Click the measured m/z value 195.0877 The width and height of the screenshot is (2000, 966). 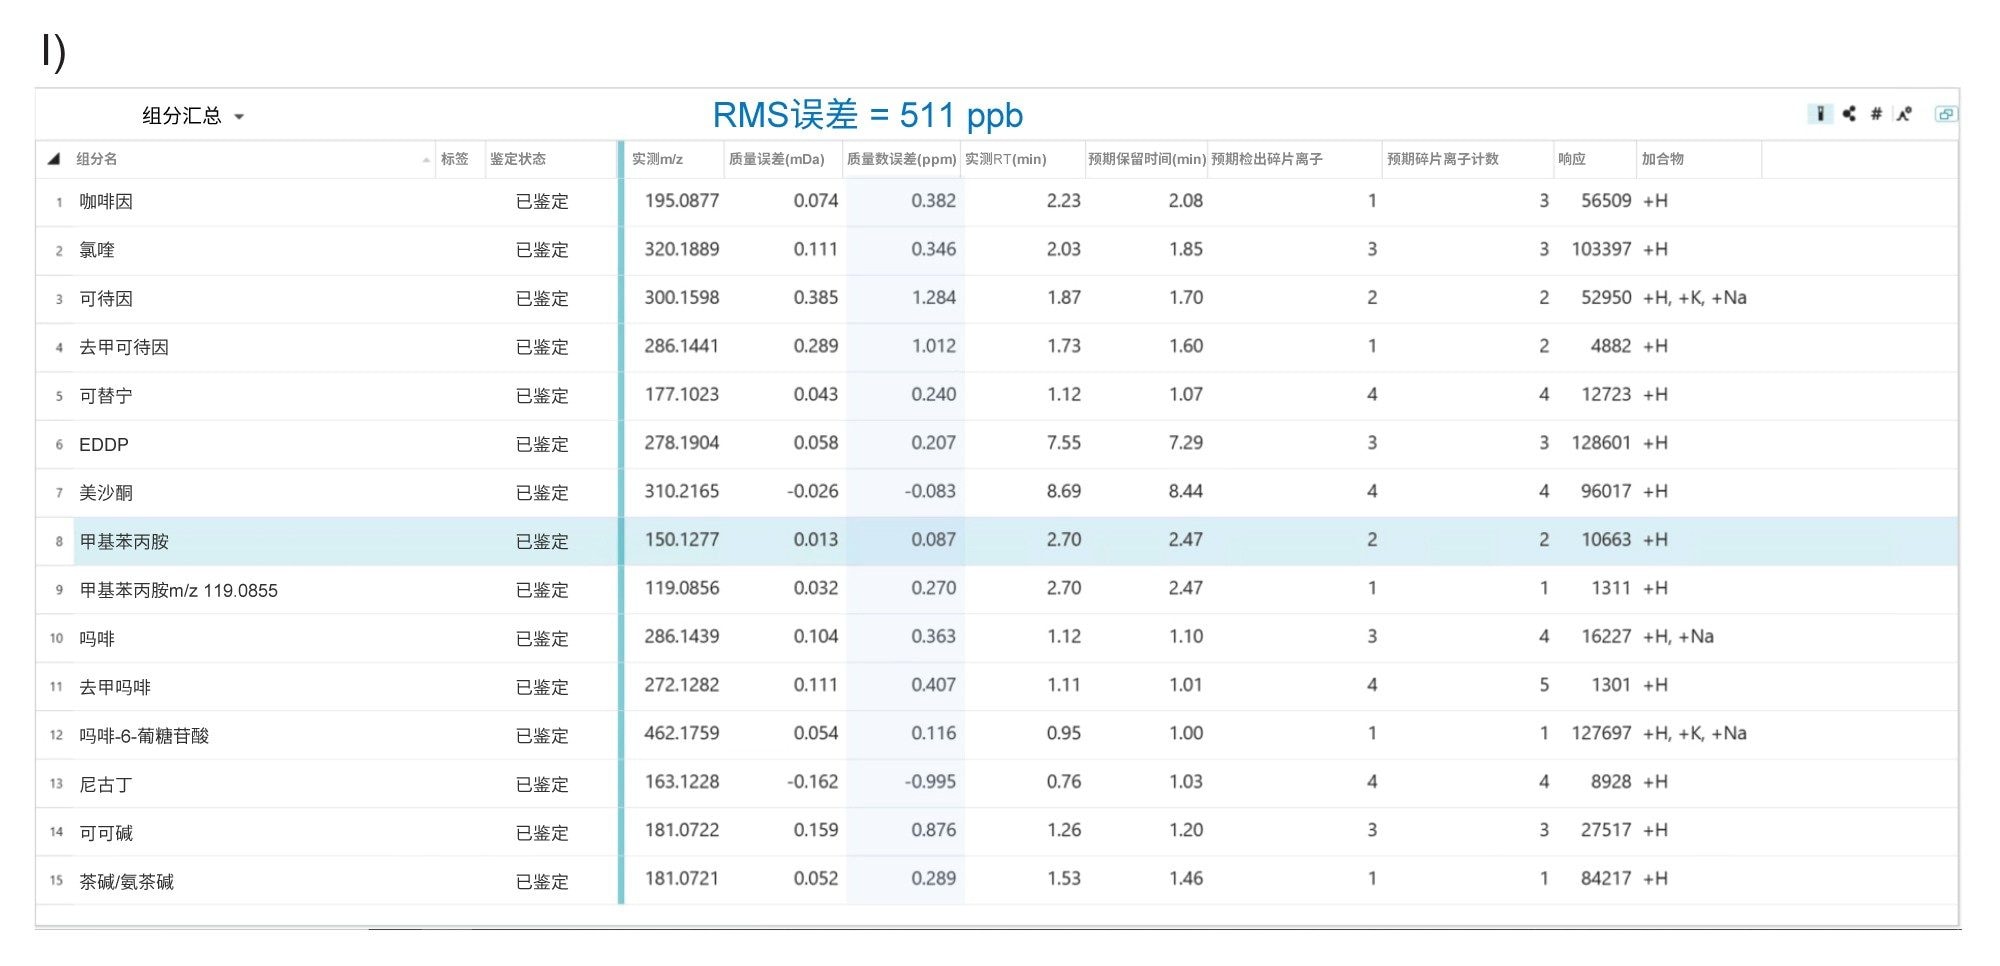pyautogui.click(x=681, y=201)
